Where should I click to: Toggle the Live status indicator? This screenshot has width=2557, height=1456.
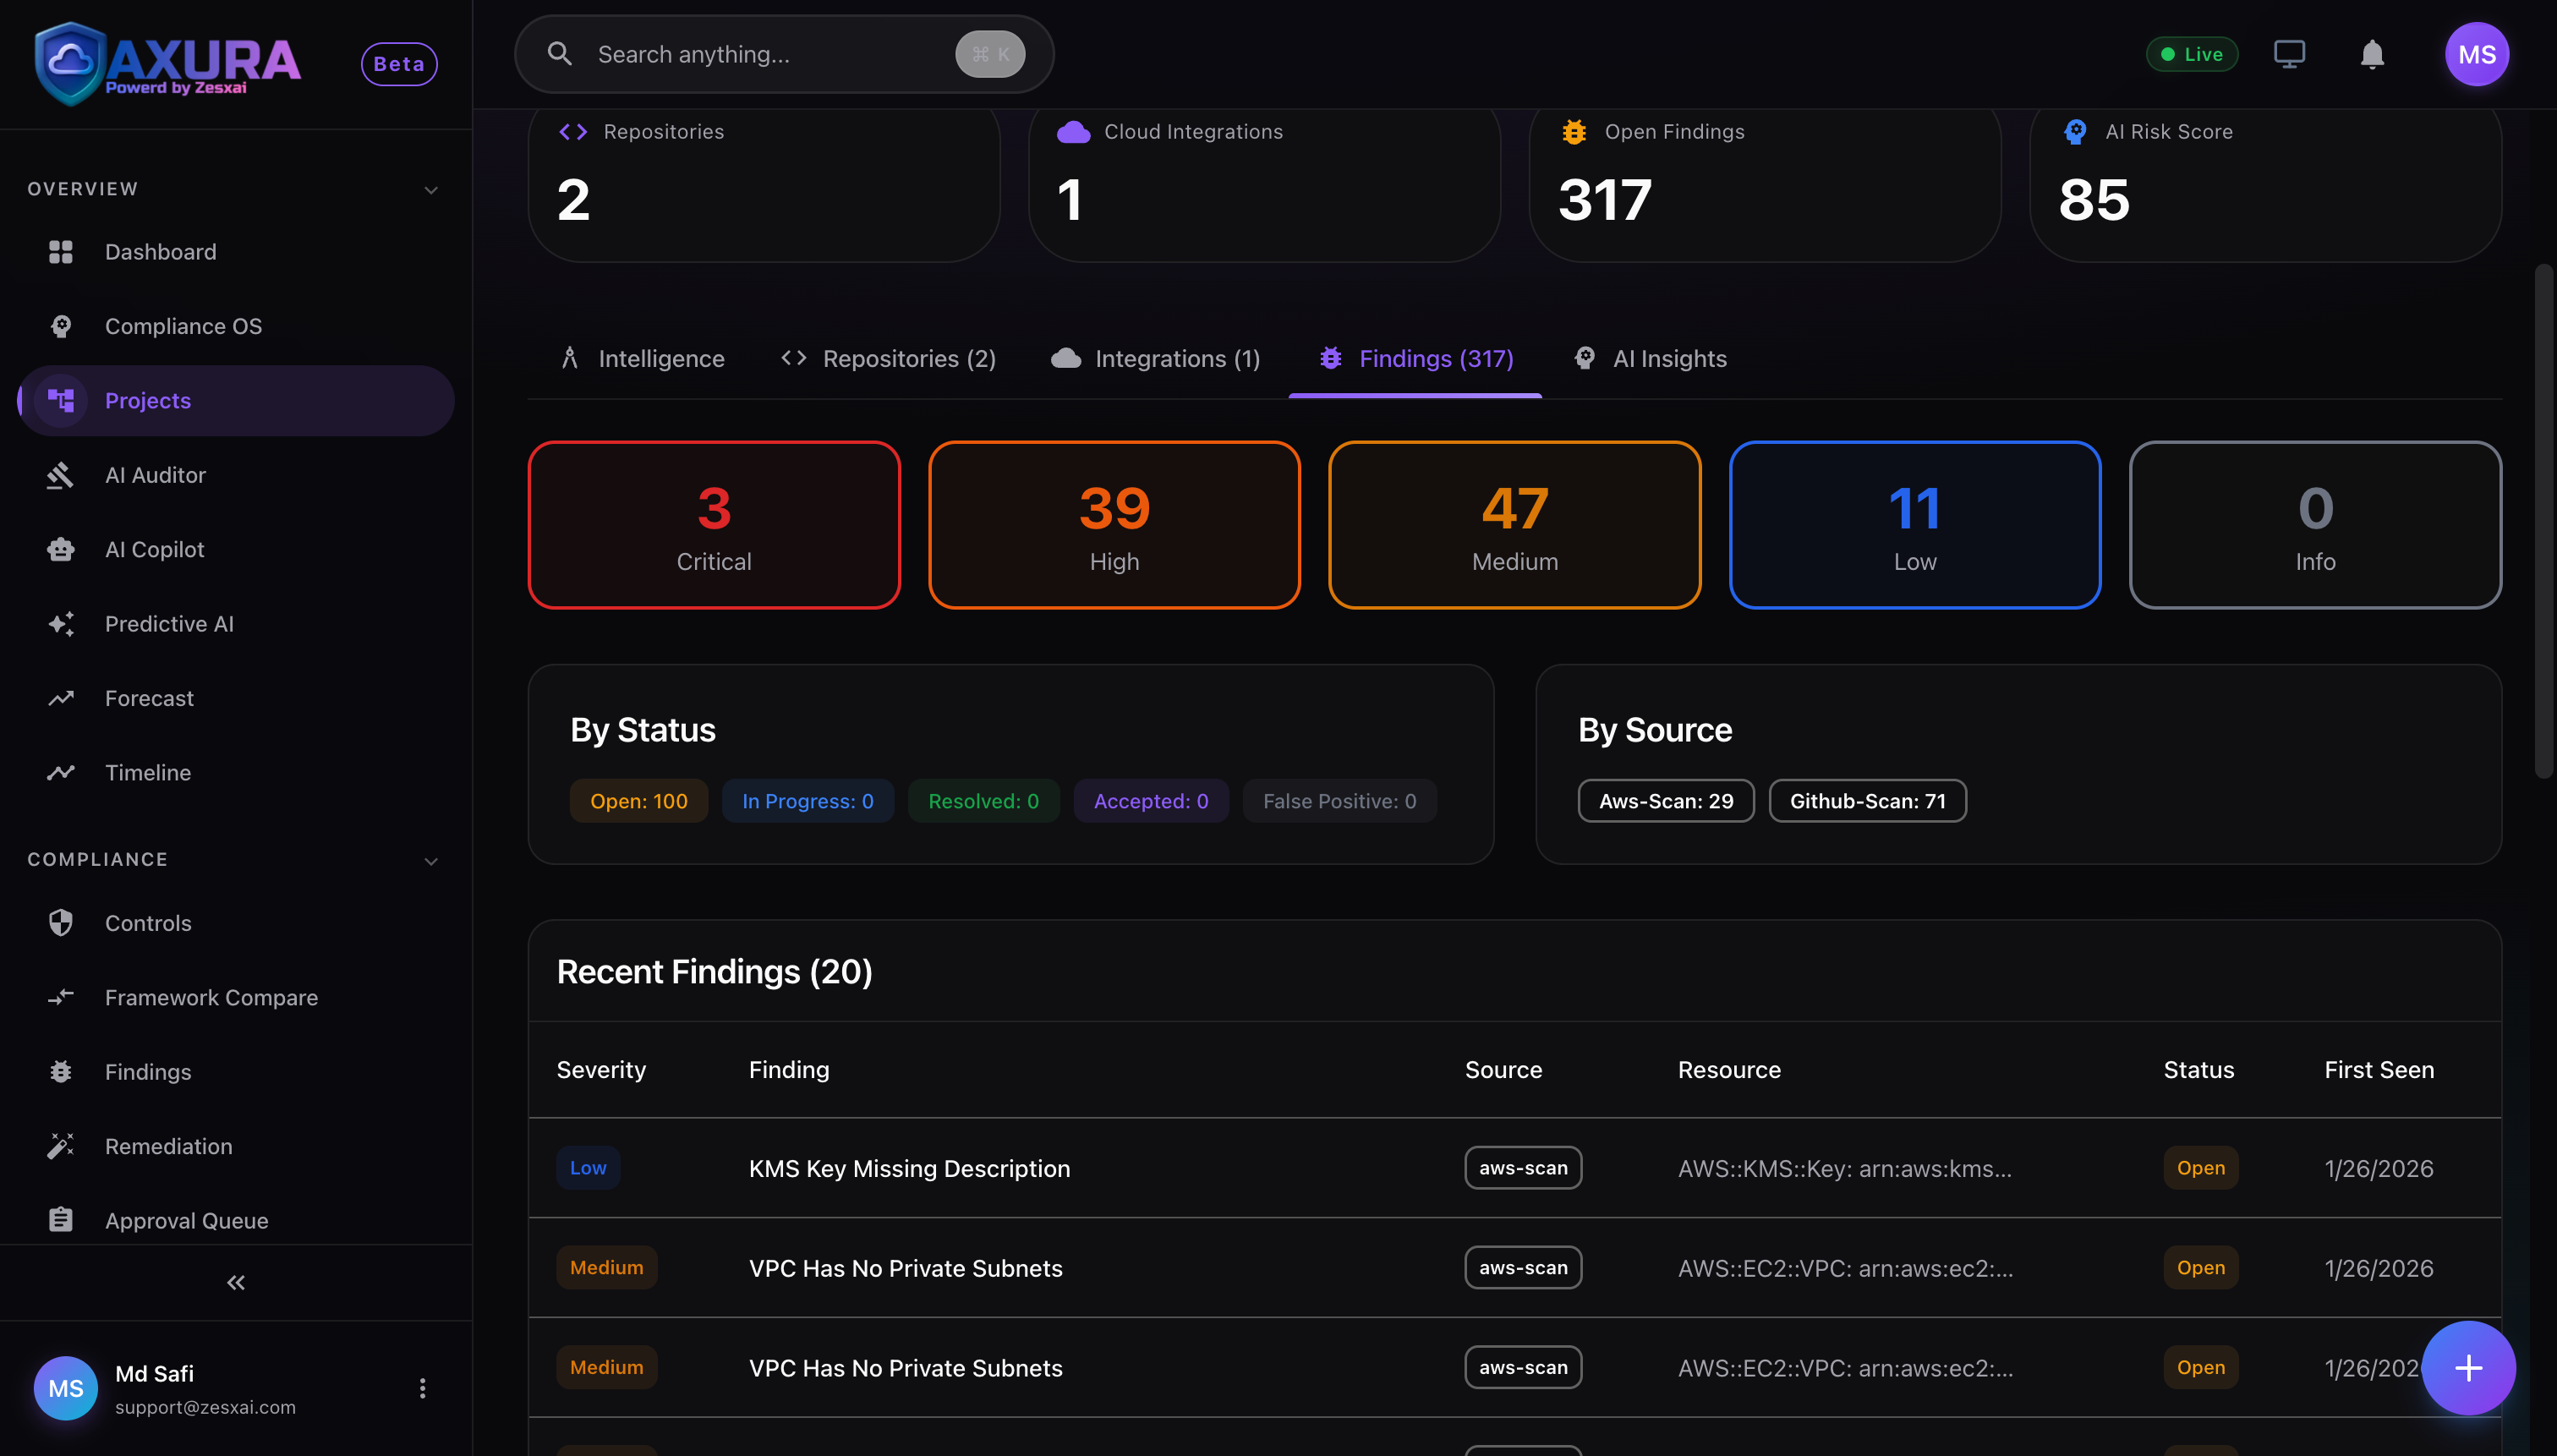point(2192,54)
